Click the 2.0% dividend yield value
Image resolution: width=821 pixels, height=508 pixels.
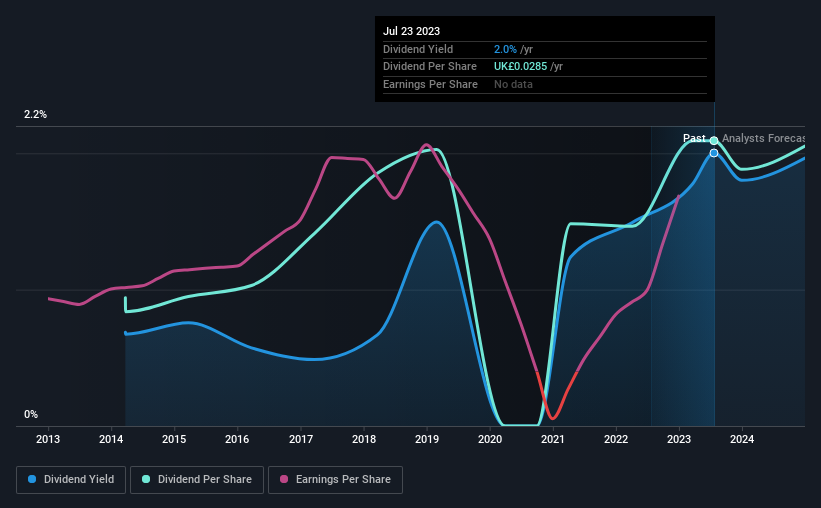click(x=505, y=49)
